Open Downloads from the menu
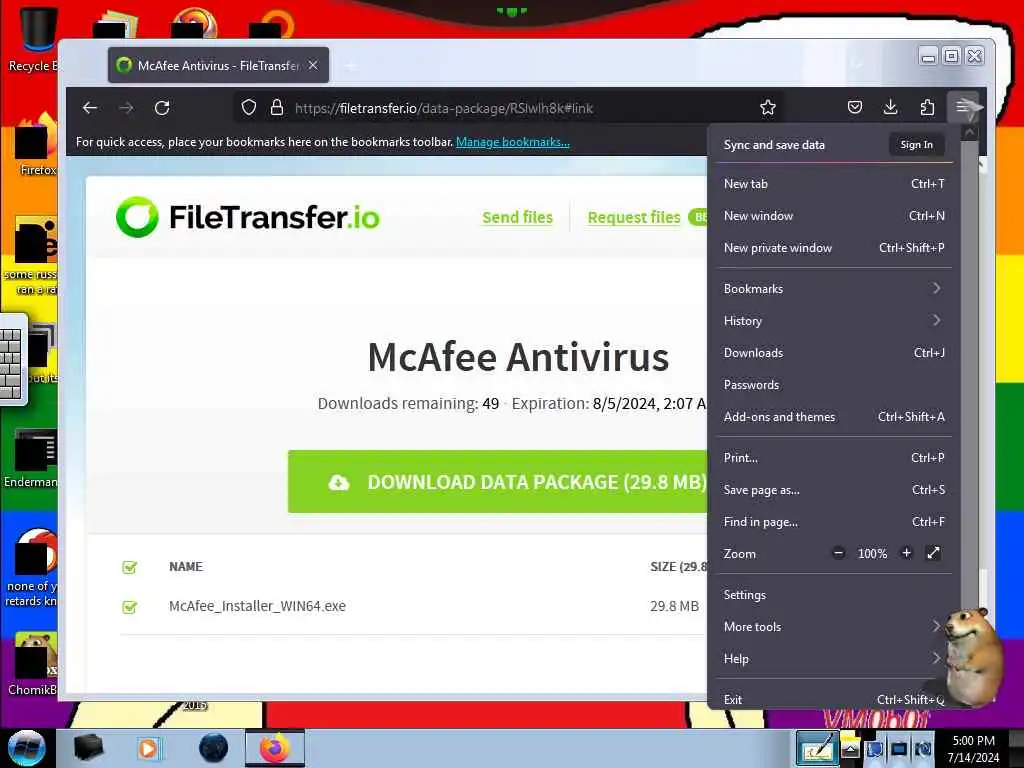1024x768 pixels. pos(834,353)
